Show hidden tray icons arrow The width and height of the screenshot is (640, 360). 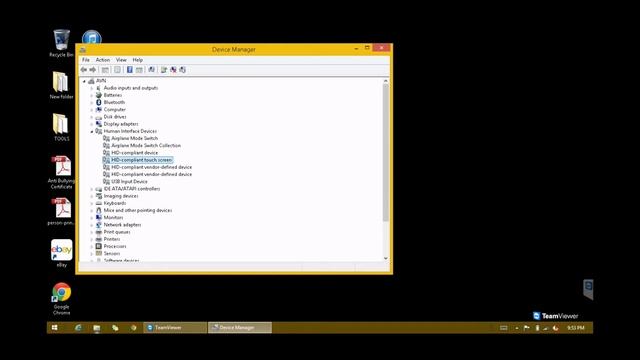517,328
